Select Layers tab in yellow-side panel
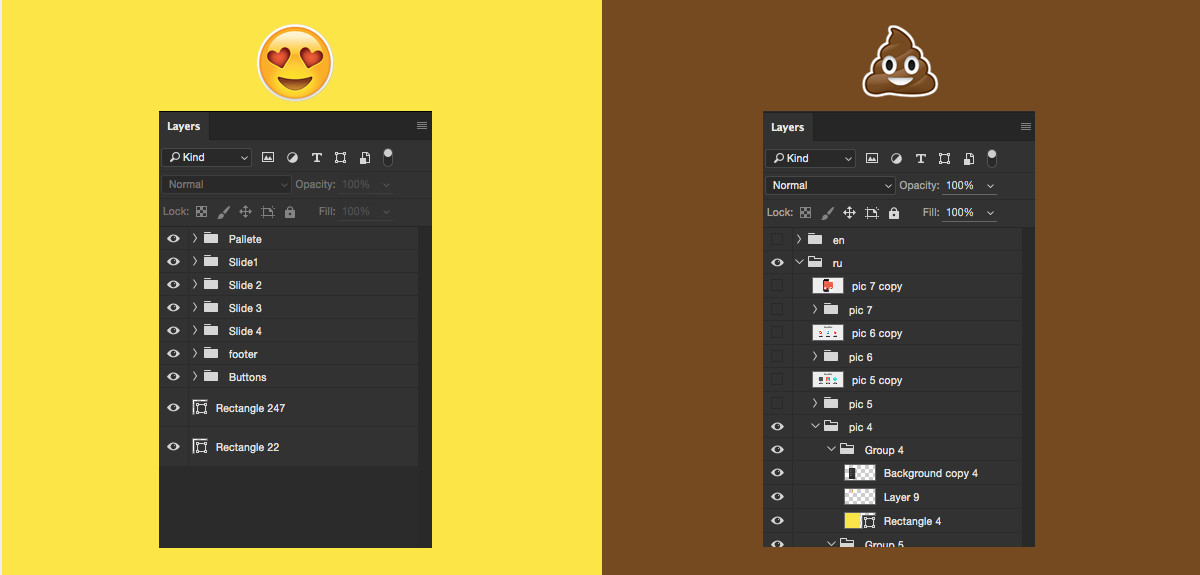Image resolution: width=1200 pixels, height=575 pixels. (184, 126)
